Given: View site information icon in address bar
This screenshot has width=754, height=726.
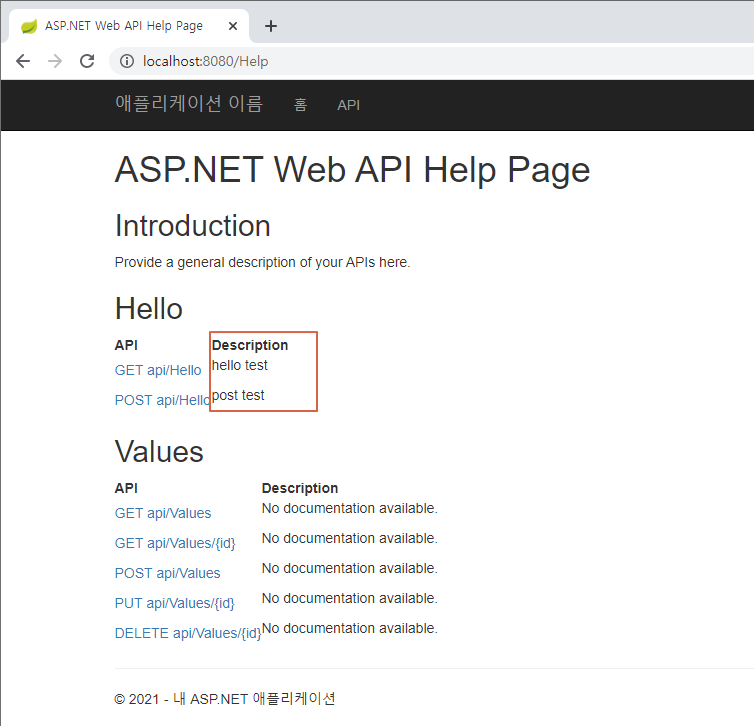Looking at the screenshot, I should click(x=127, y=61).
